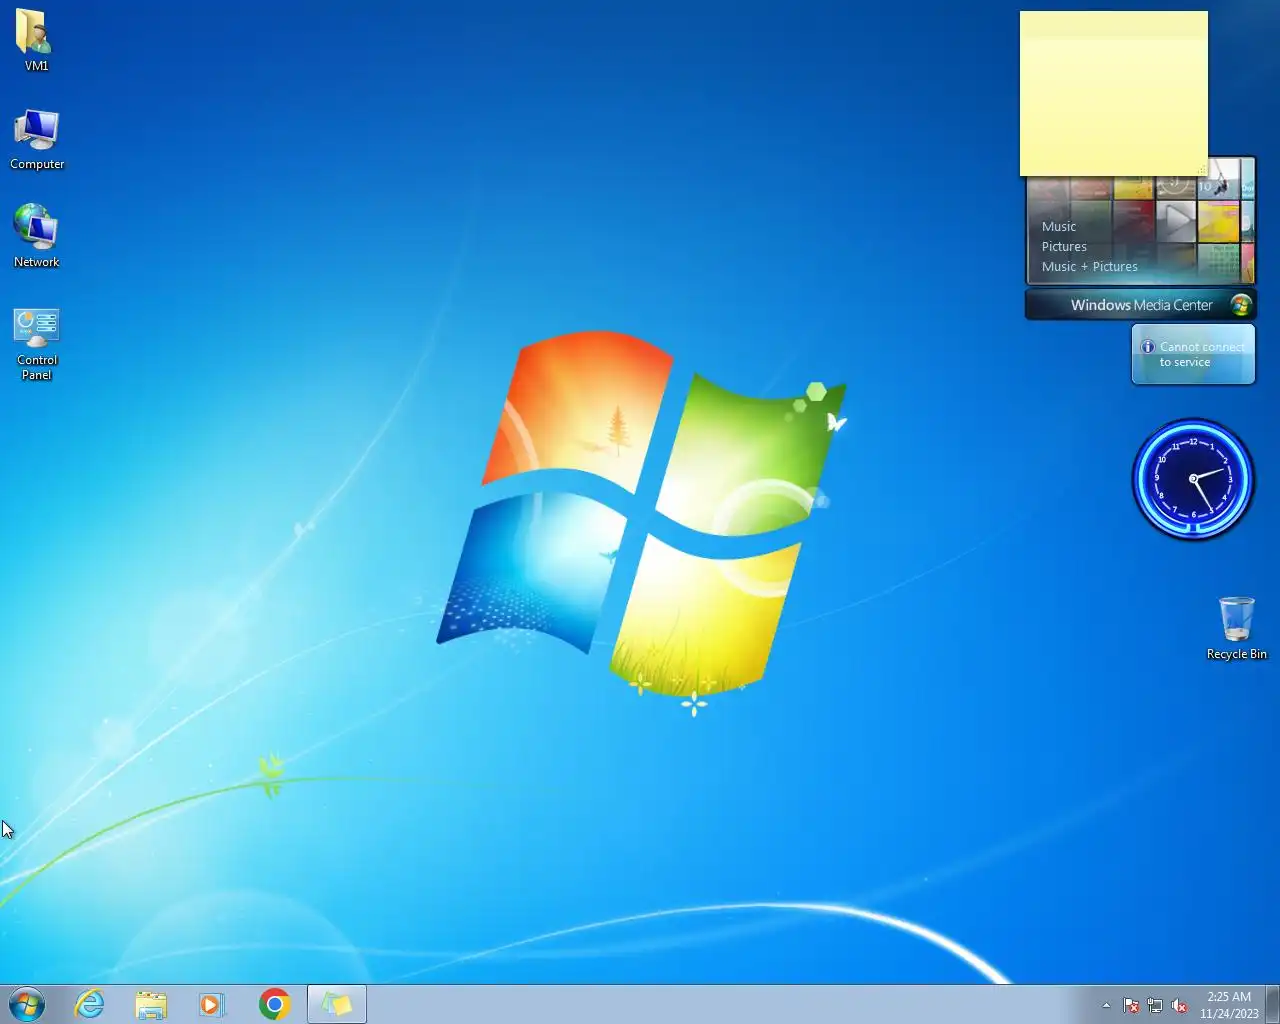Click the Sticky Notes taskbar button
Viewport: 1280px width, 1024px height.
pyautogui.click(x=337, y=1004)
